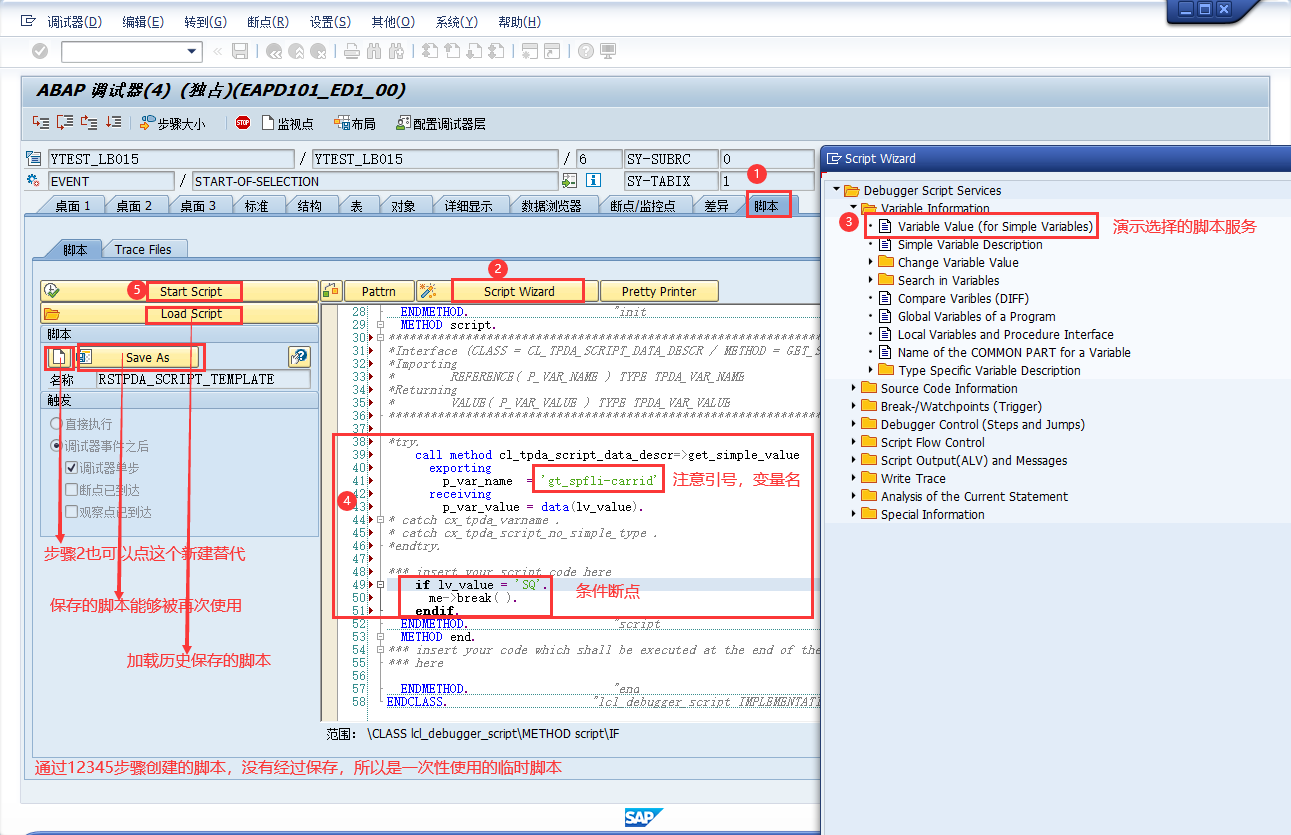Click the script name field RSTPDA_SCRIPT_TEMPLATE

click(203, 380)
